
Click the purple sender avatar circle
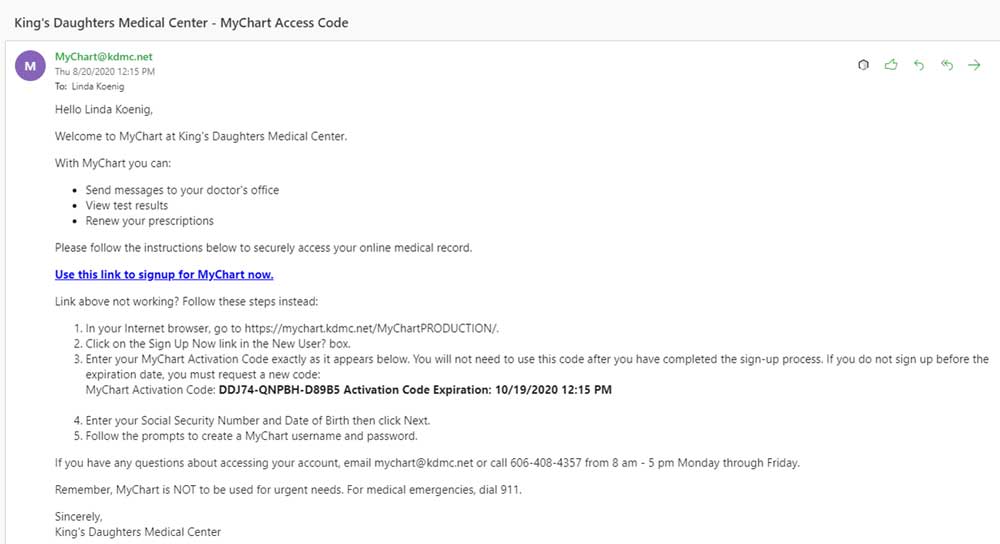(30, 66)
